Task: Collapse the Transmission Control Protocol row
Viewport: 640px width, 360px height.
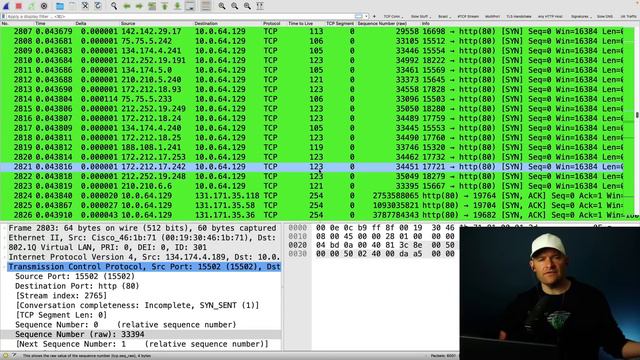Action: (x=141, y=267)
